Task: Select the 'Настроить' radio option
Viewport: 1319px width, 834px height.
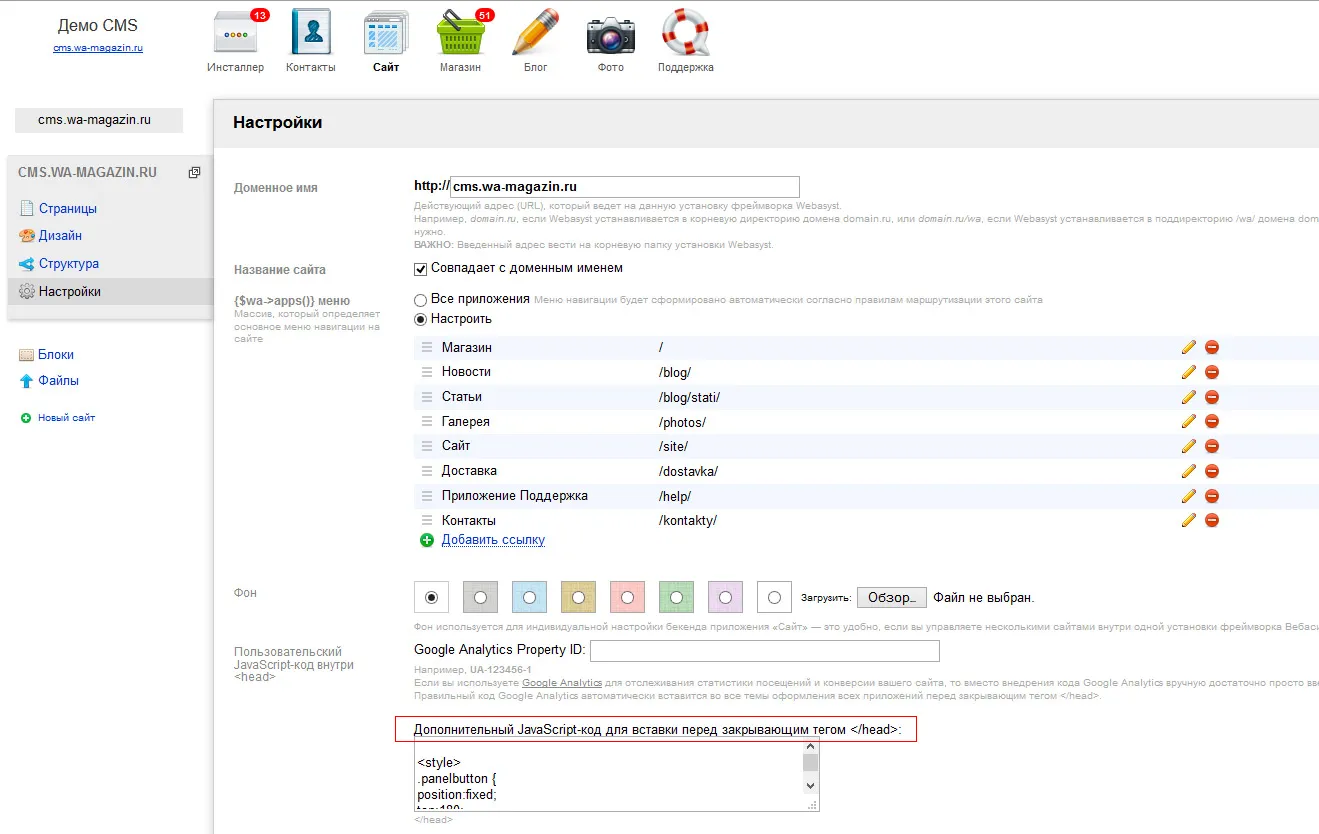Action: pos(421,319)
